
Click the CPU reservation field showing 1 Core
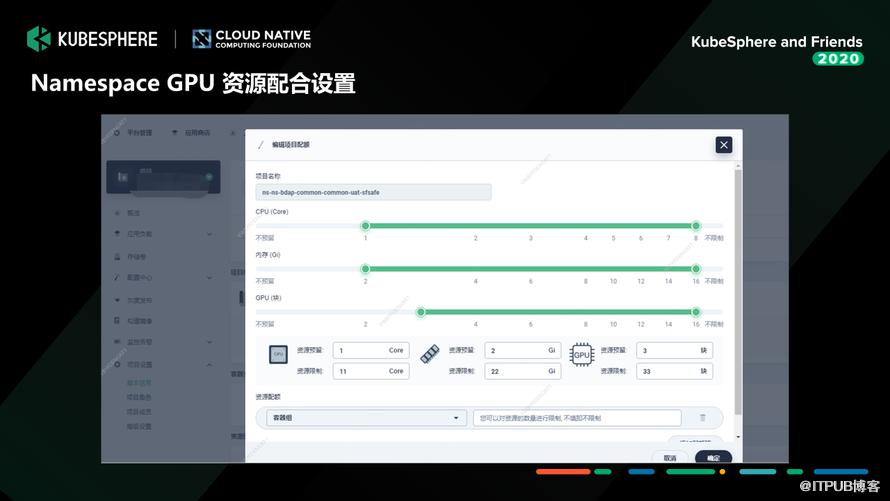371,351
